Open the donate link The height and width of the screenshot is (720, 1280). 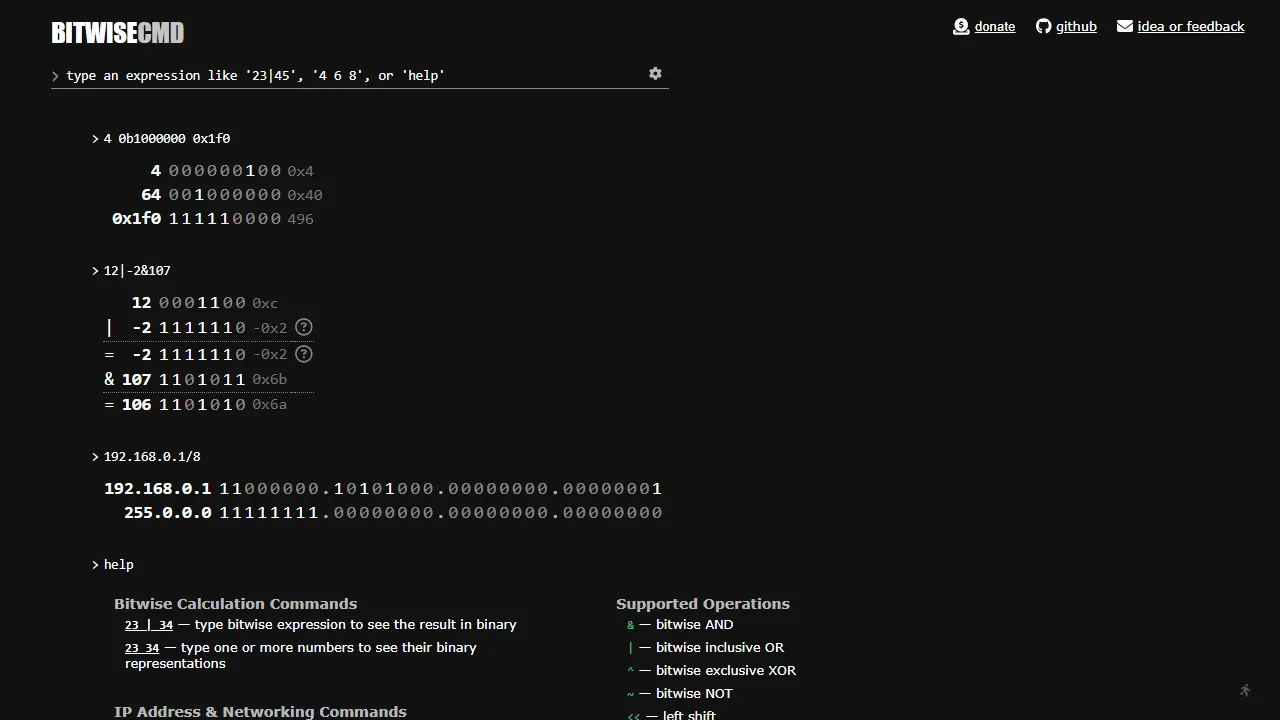click(994, 26)
